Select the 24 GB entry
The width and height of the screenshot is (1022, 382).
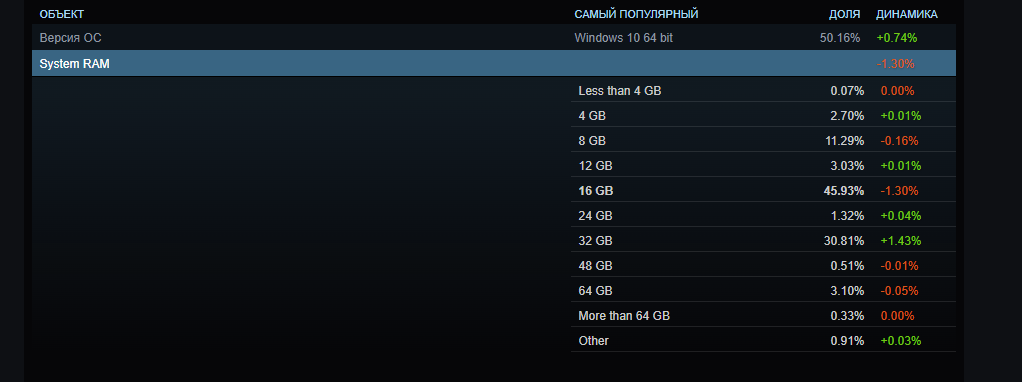click(763, 215)
